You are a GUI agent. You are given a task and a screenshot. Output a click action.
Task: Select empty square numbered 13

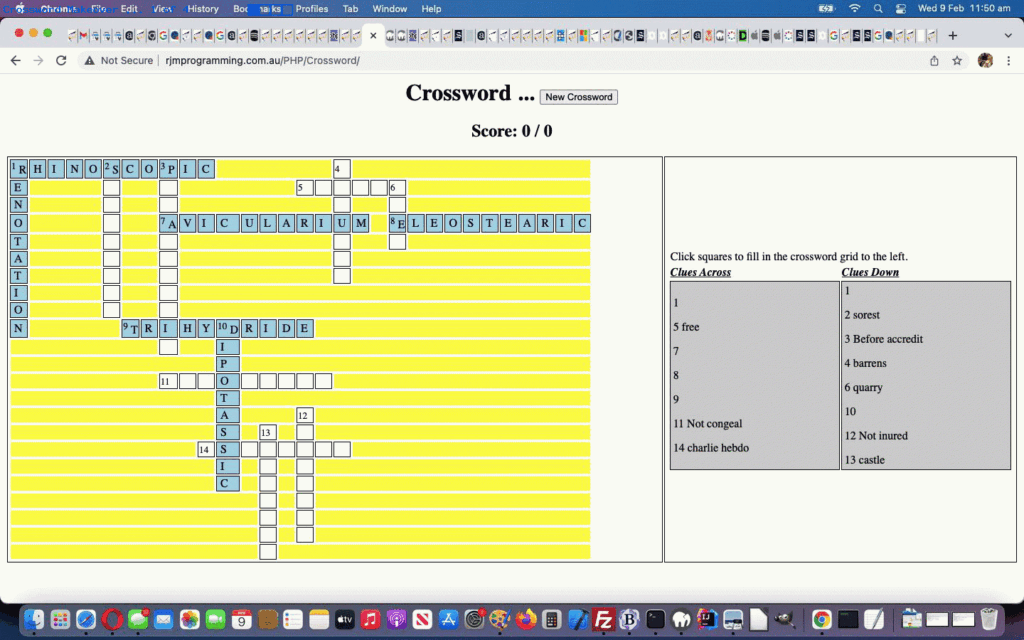coord(267,432)
